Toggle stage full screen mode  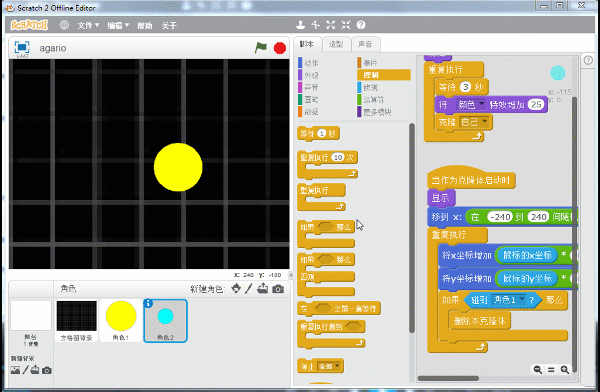click(22, 47)
